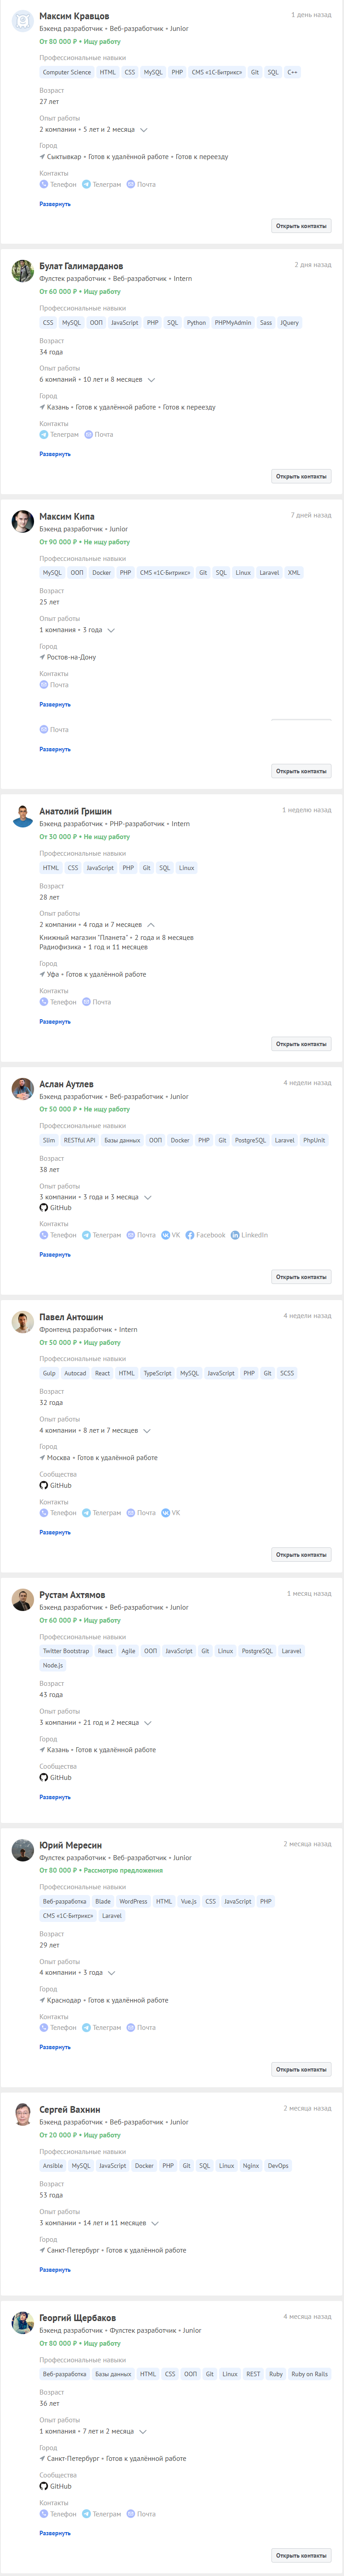
Task: Open GitHub icon in Рустам Ахтямов's card
Action: 44,1777
